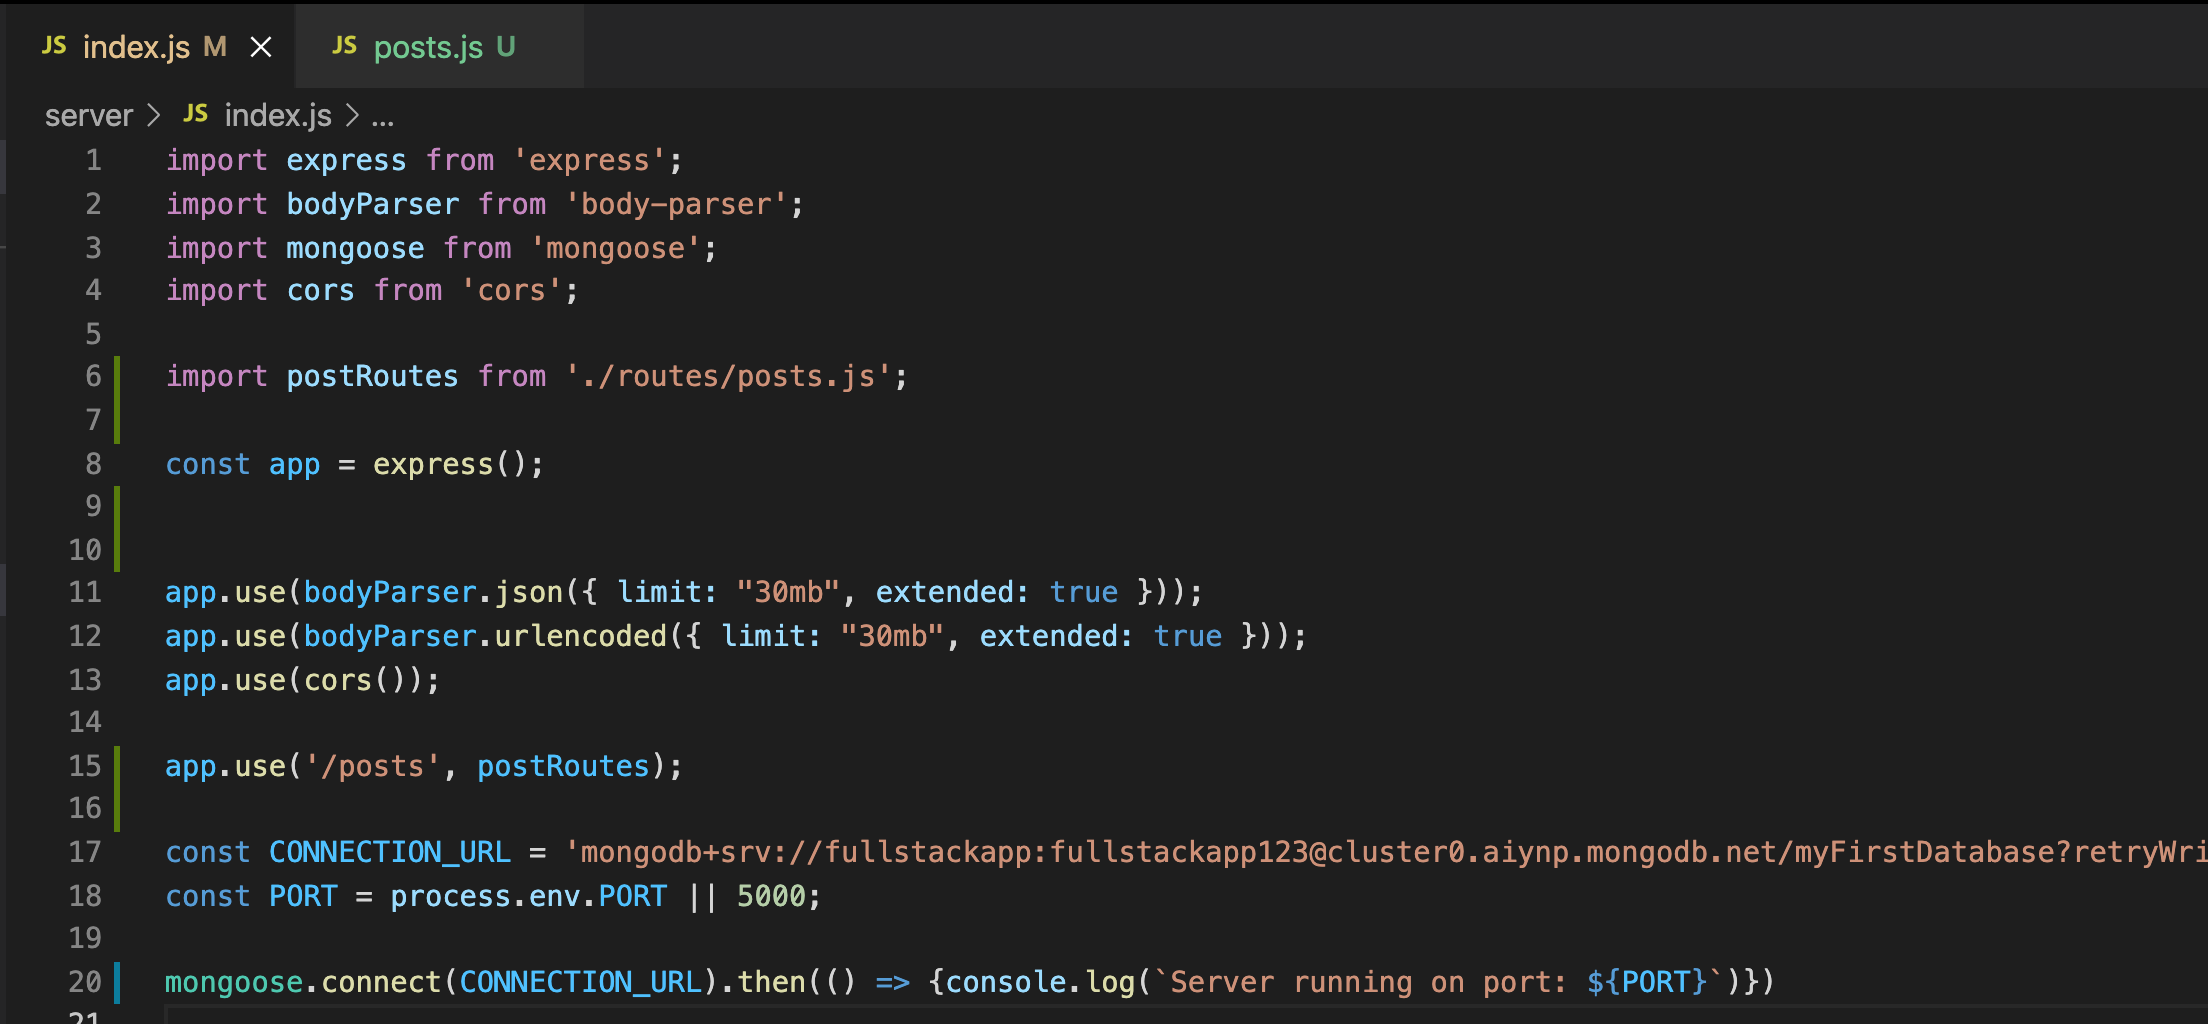Viewport: 2208px width, 1024px height.
Task: Click 'console.log' on line 20
Action: coord(1041,982)
